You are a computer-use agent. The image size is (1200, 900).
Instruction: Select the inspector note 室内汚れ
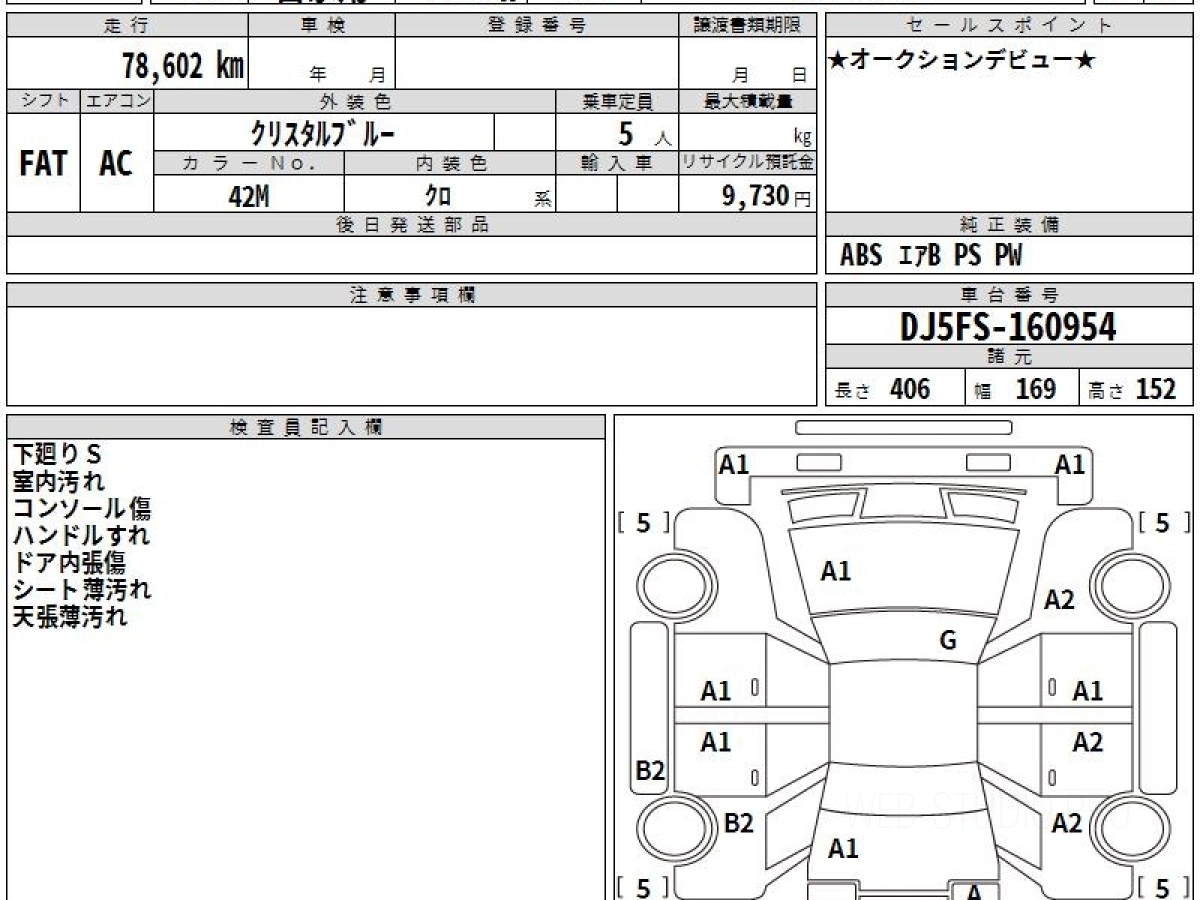coord(58,481)
